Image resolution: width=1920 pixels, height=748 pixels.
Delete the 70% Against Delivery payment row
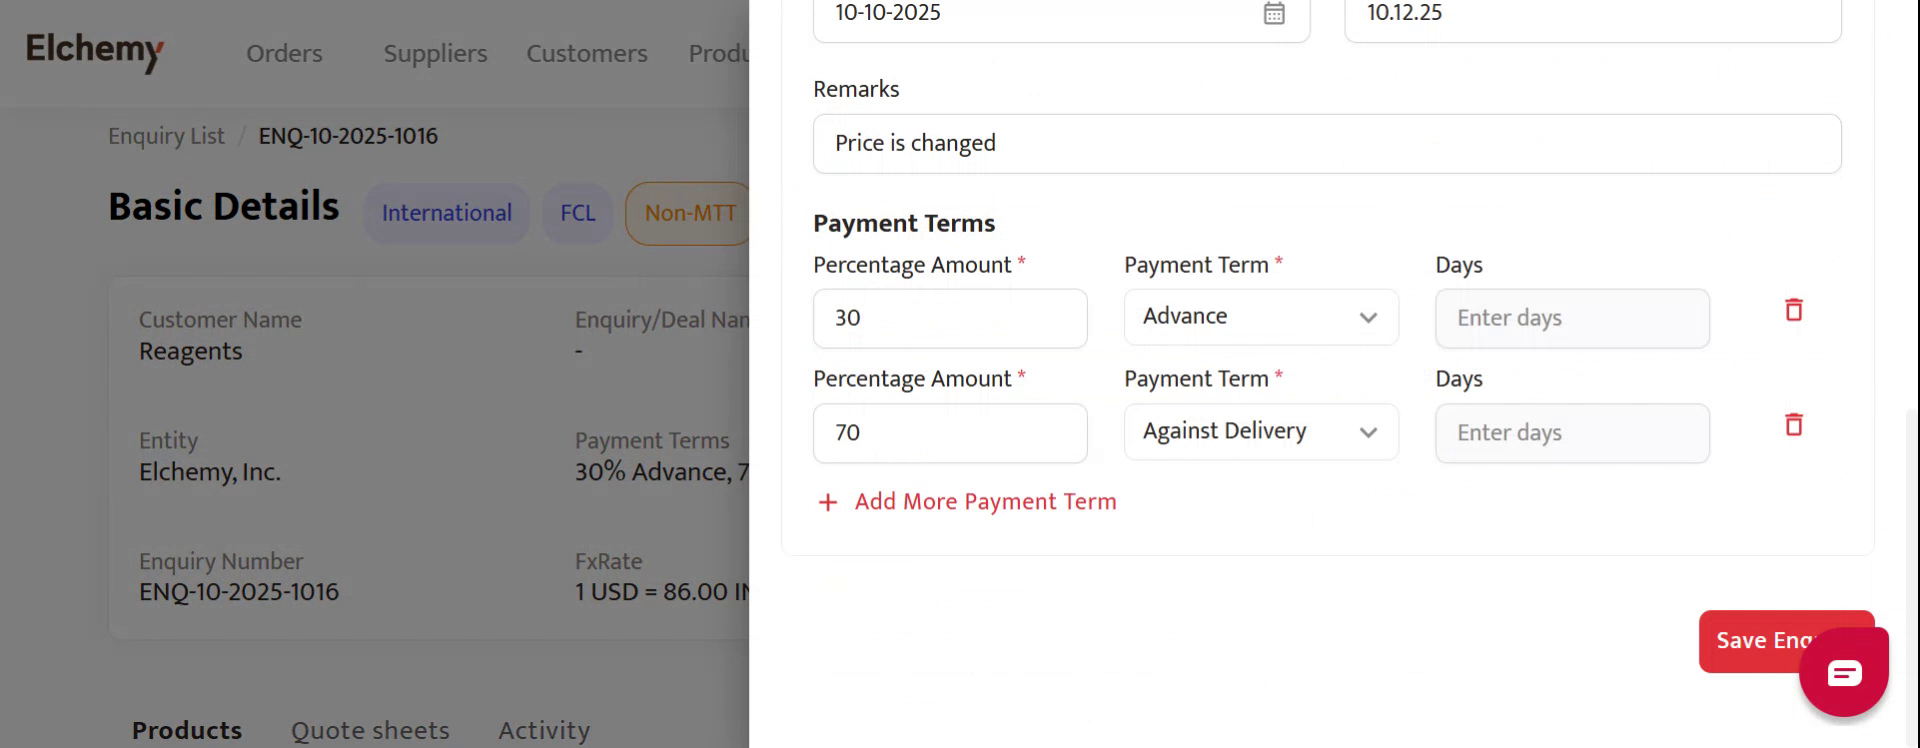click(x=1793, y=425)
